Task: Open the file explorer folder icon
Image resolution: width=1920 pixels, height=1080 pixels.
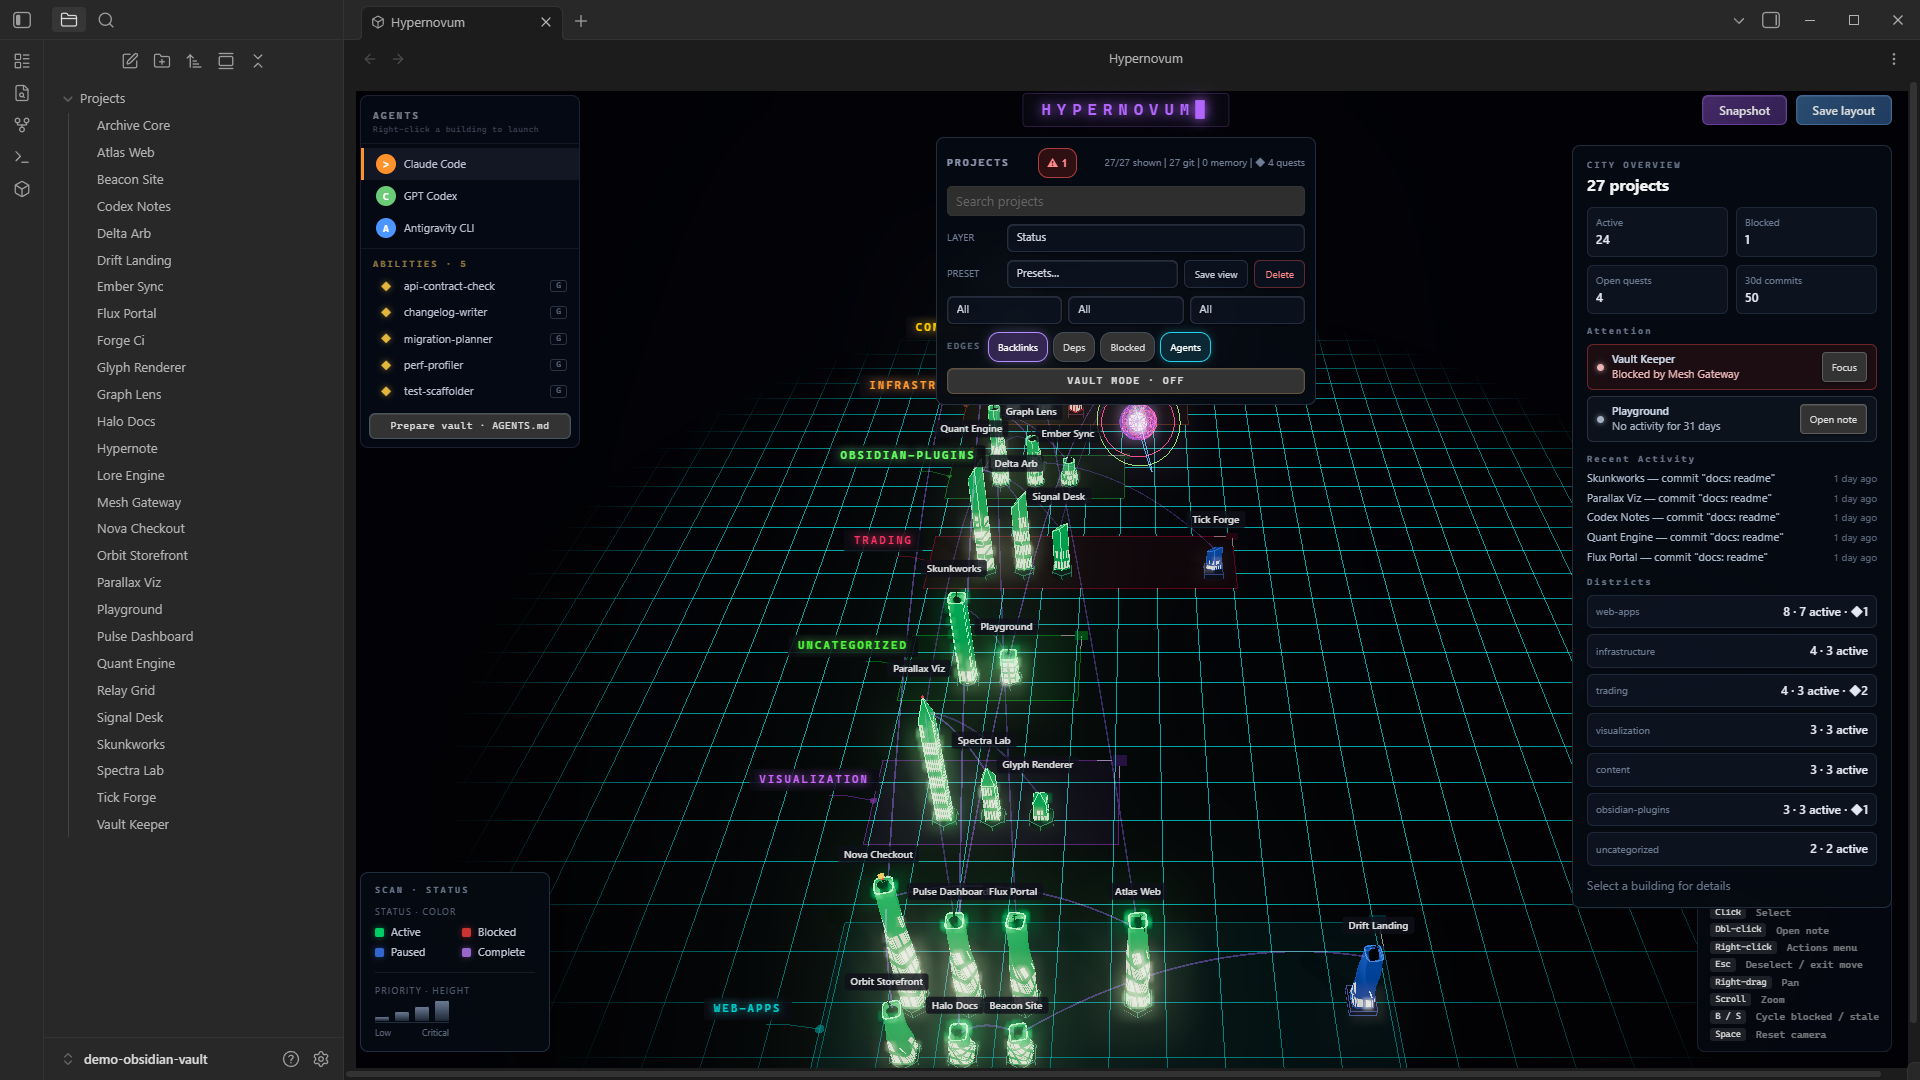Action: pos(69,20)
